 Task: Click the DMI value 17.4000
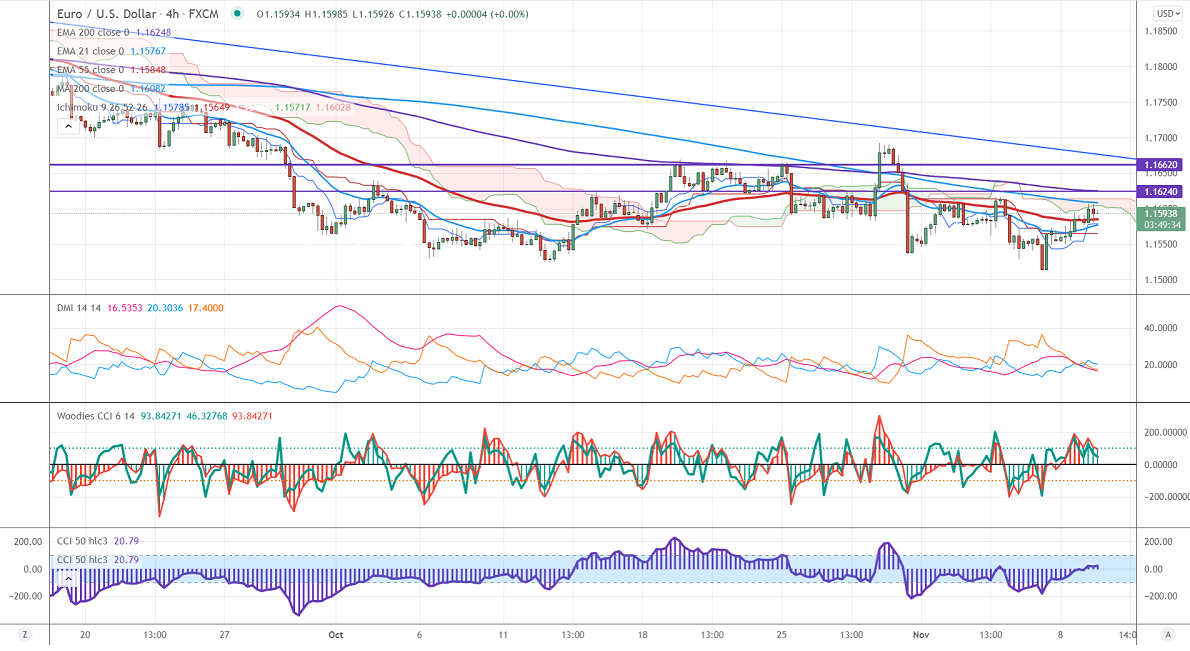click(x=206, y=308)
